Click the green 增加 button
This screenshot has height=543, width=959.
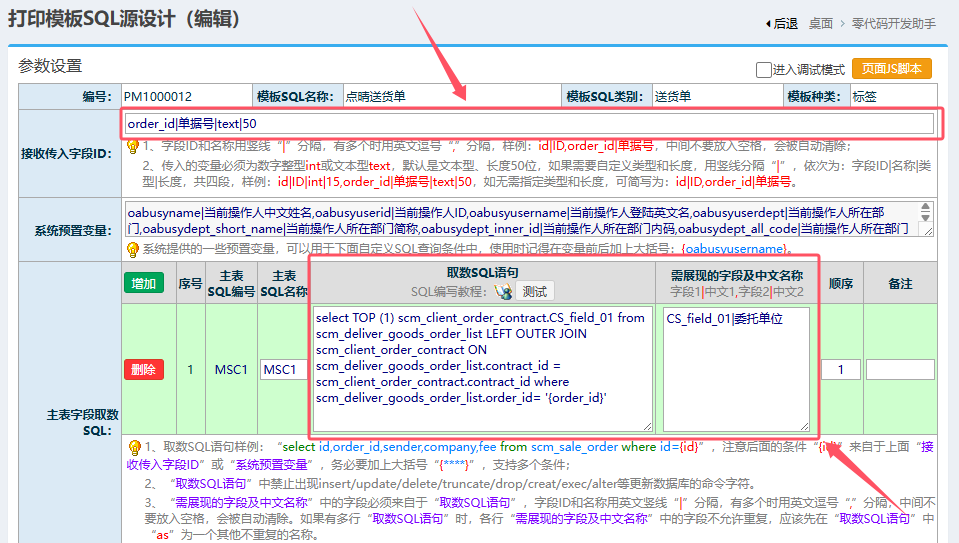pos(143,283)
